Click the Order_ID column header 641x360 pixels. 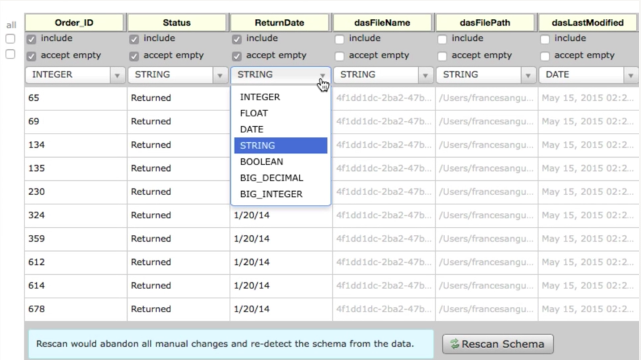[x=74, y=22]
